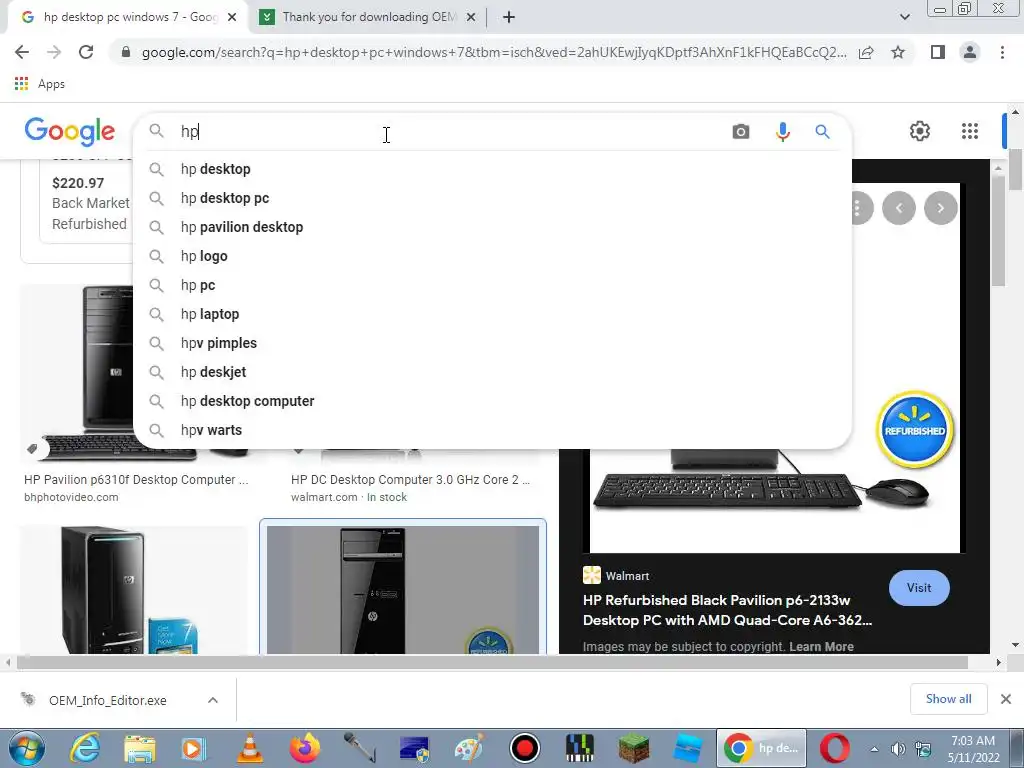
Task: Share this page using the address bar icon
Action: coord(866,52)
